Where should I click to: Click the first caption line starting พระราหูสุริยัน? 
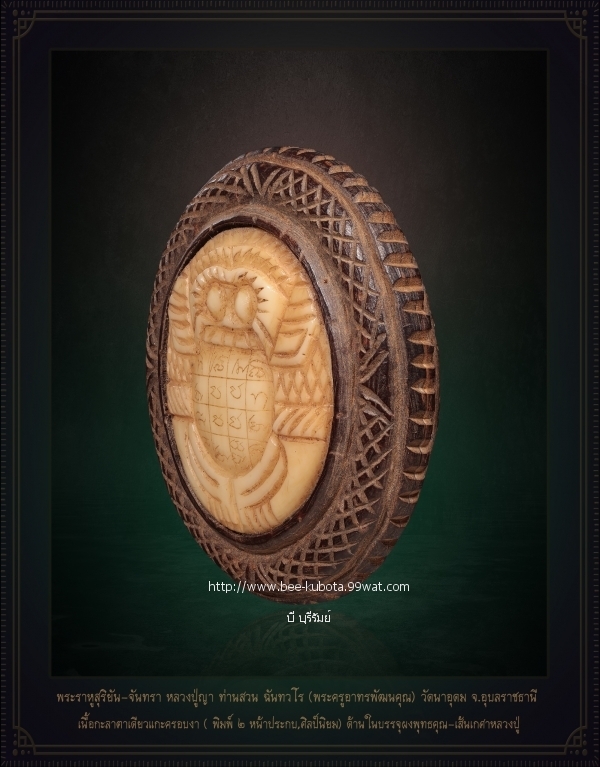point(297,698)
